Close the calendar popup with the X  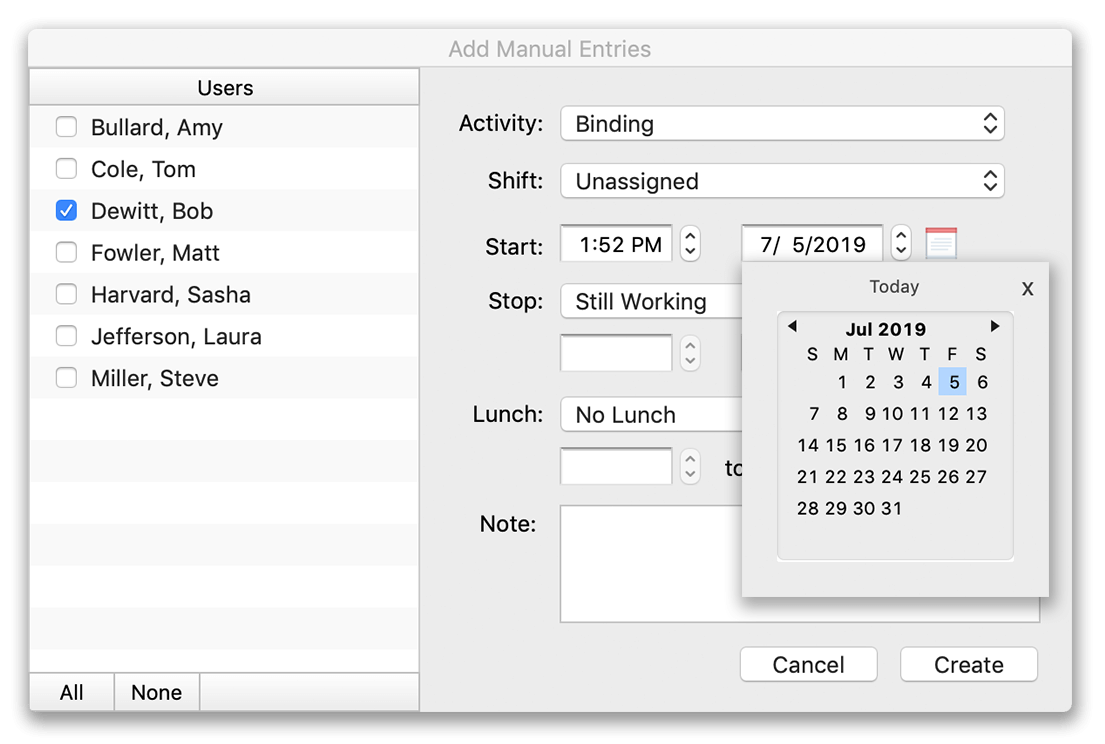tap(1027, 289)
